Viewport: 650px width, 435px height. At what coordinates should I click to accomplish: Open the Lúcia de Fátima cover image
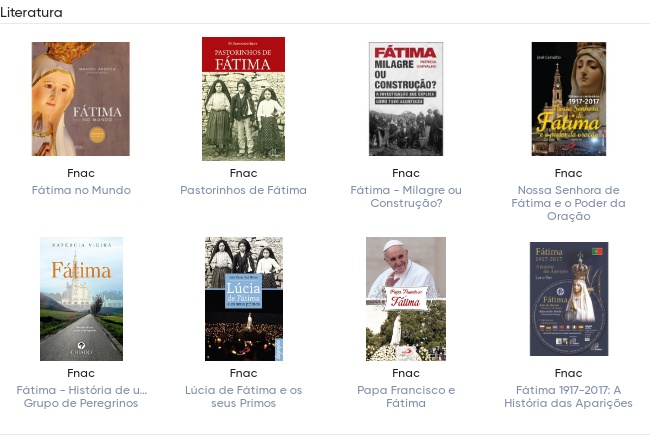(x=244, y=299)
